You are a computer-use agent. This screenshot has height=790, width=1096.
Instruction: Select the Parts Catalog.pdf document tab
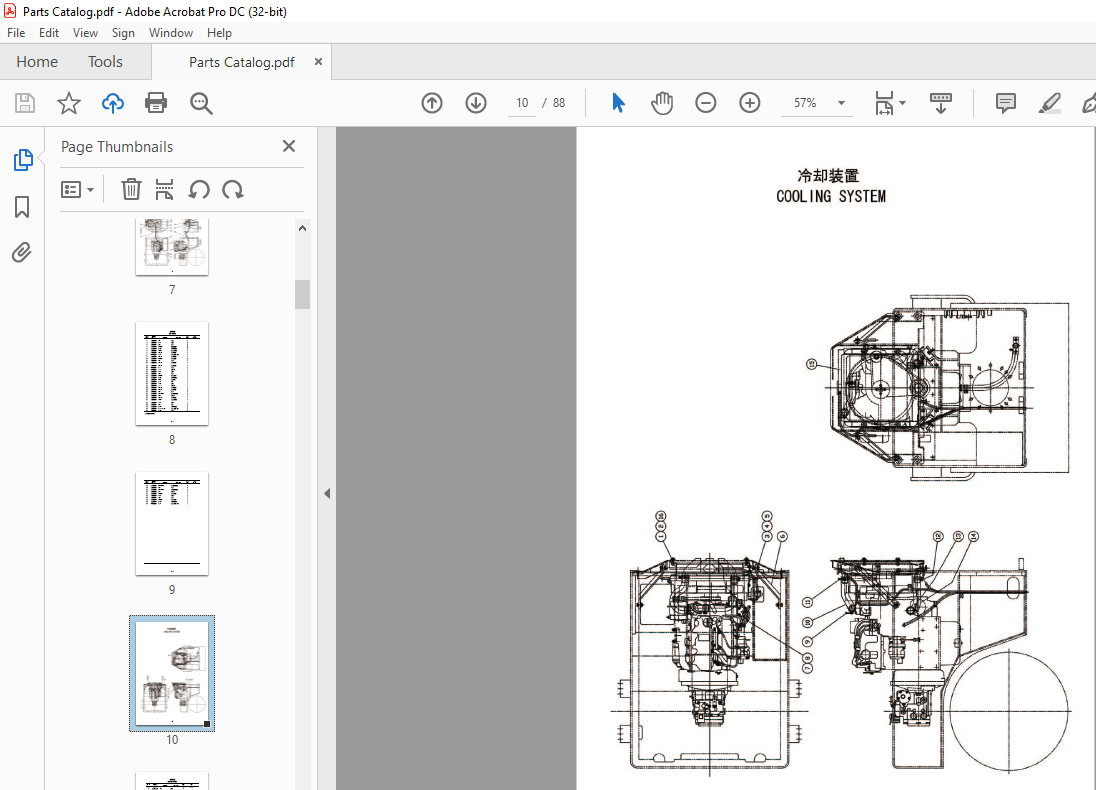point(241,62)
